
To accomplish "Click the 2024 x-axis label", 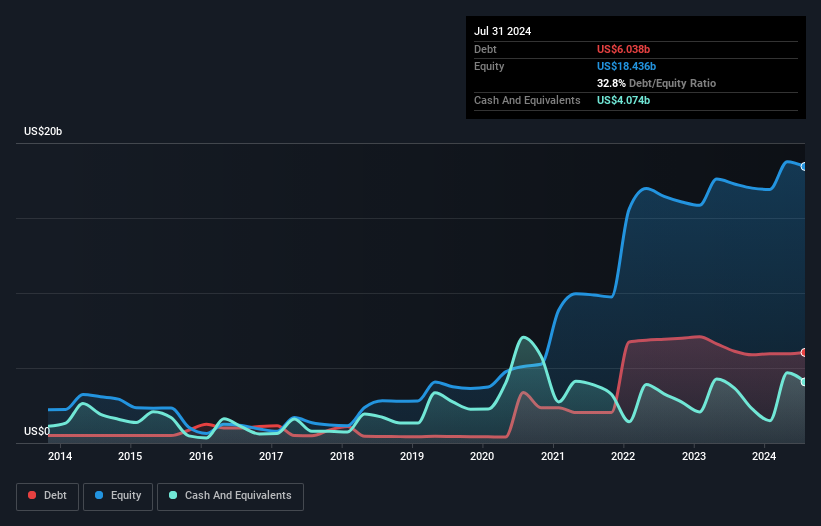I will tap(764, 456).
